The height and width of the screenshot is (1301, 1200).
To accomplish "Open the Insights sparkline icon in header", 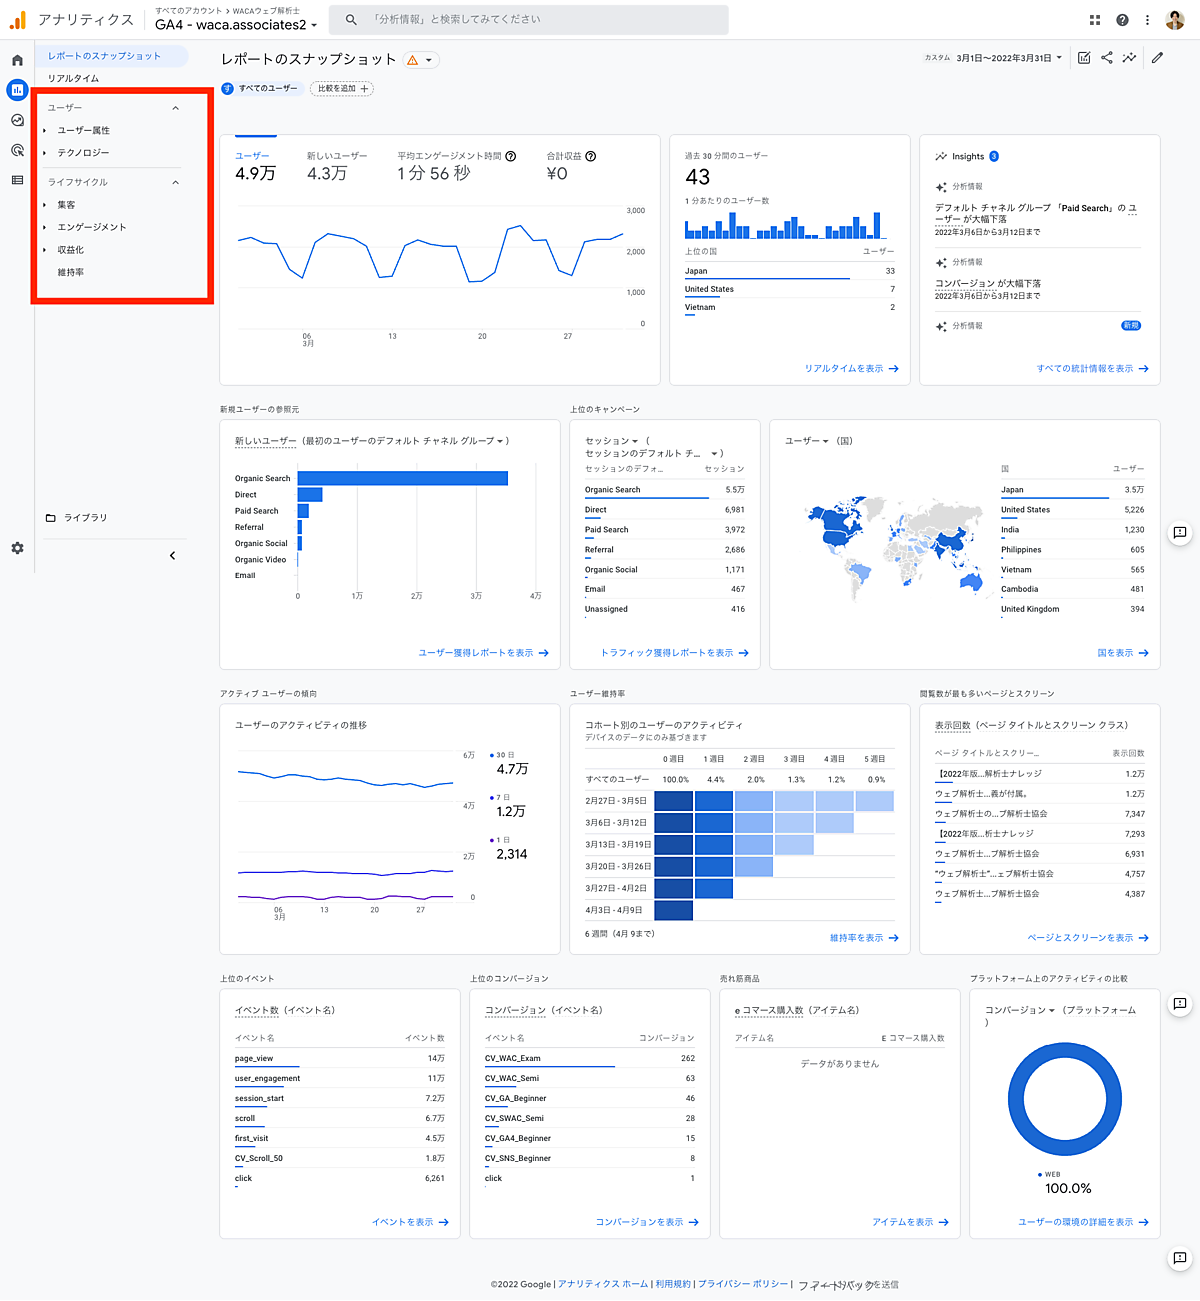I will [1129, 58].
